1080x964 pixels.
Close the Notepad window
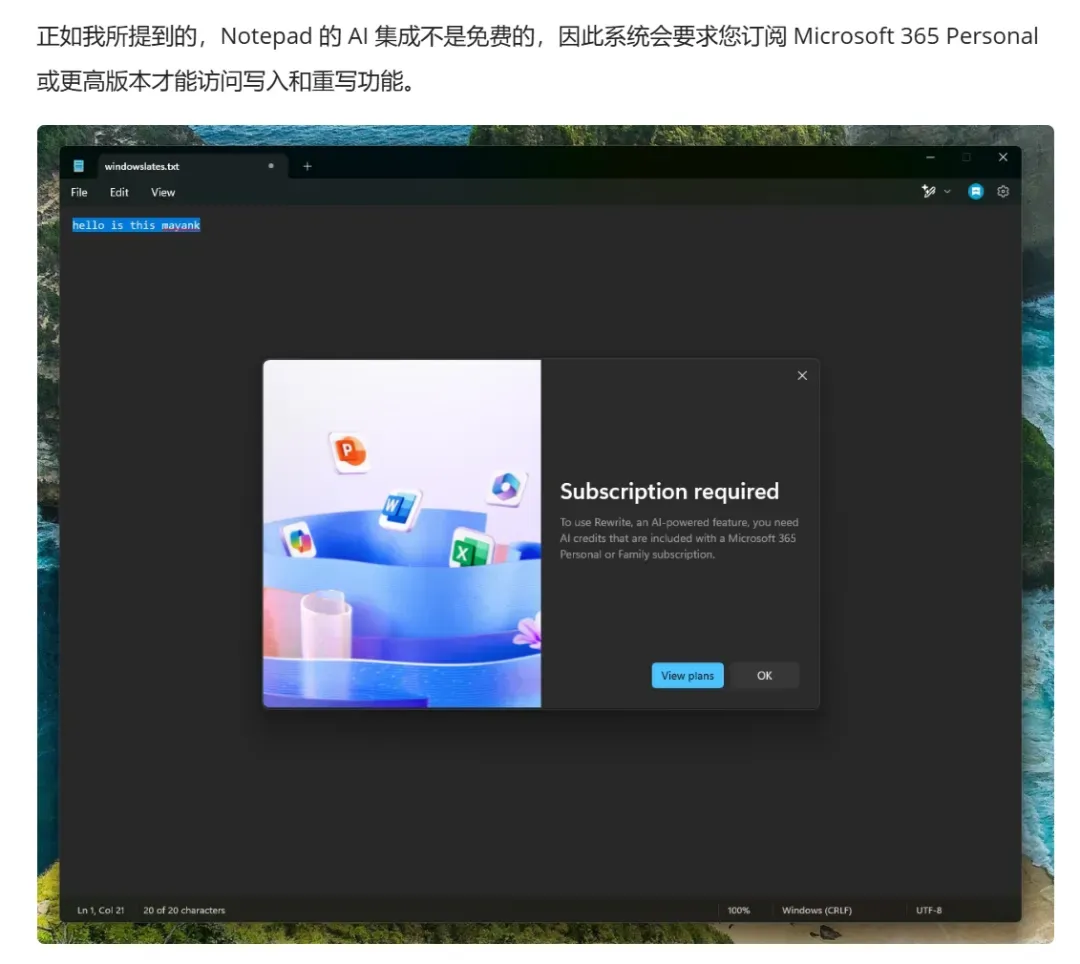pyautogui.click(x=1003, y=157)
